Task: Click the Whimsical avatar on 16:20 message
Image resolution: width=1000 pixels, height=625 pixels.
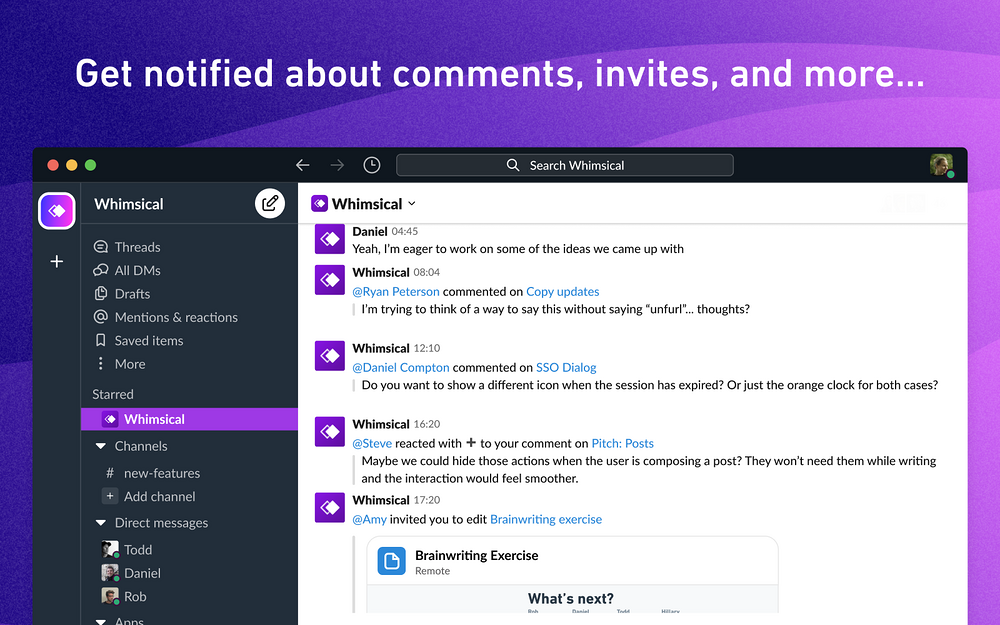Action: (x=330, y=432)
